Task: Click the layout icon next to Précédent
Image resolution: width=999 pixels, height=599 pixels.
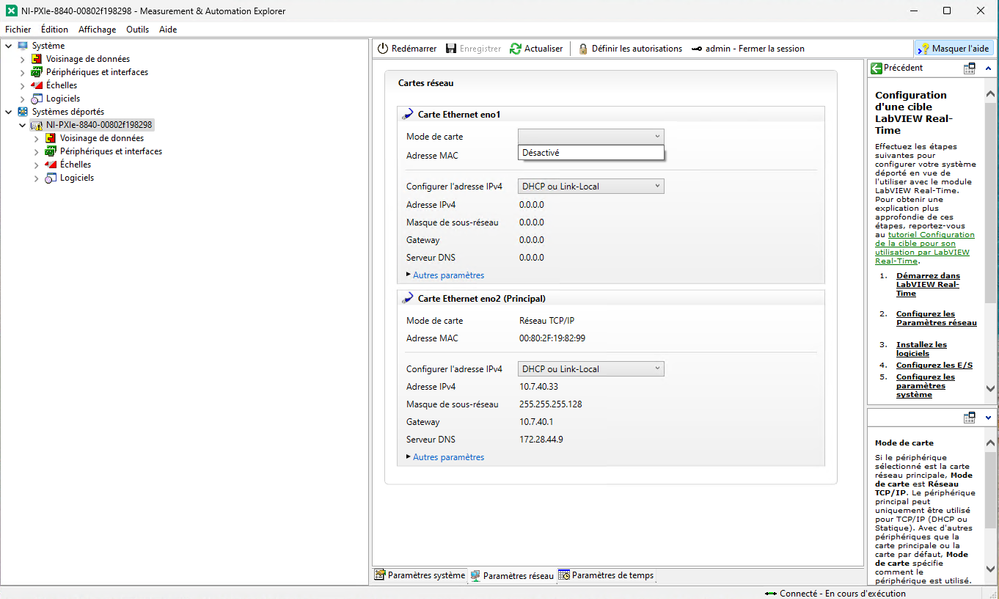Action: (x=969, y=68)
